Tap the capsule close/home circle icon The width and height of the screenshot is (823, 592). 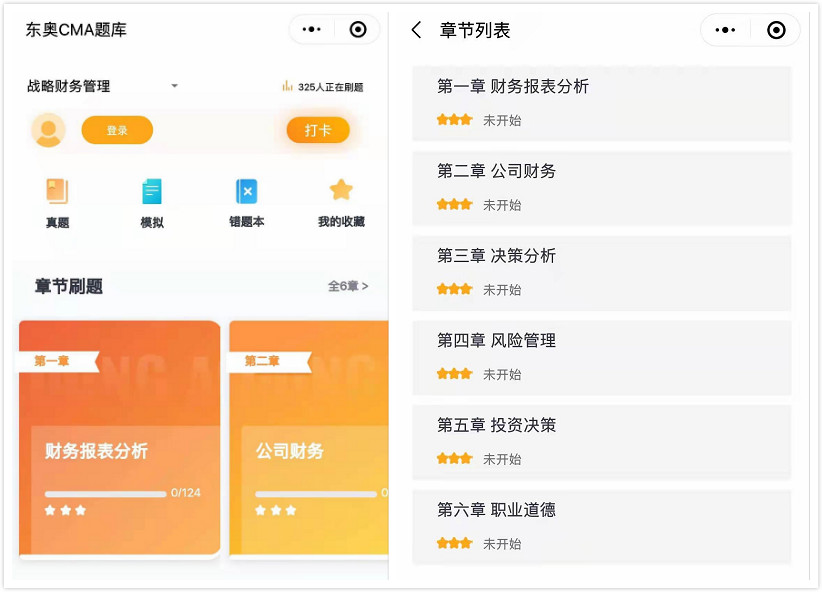358,30
